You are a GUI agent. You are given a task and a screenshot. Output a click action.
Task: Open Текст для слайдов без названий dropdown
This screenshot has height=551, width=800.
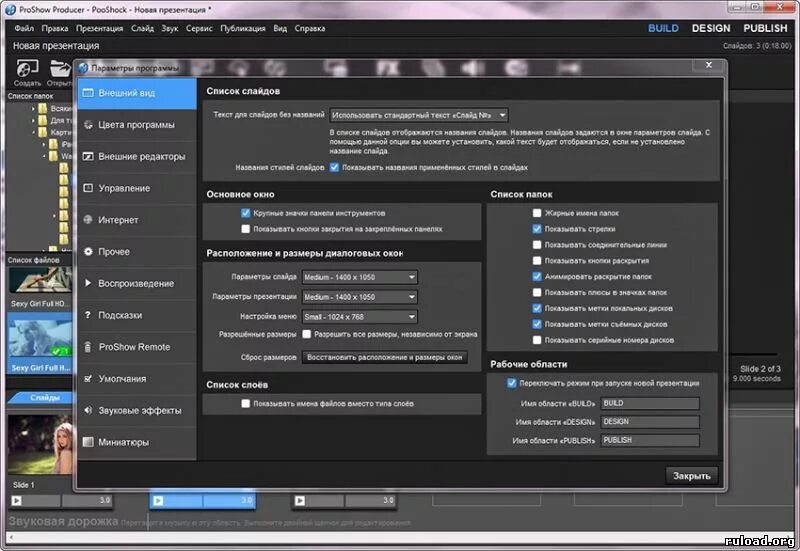419,115
